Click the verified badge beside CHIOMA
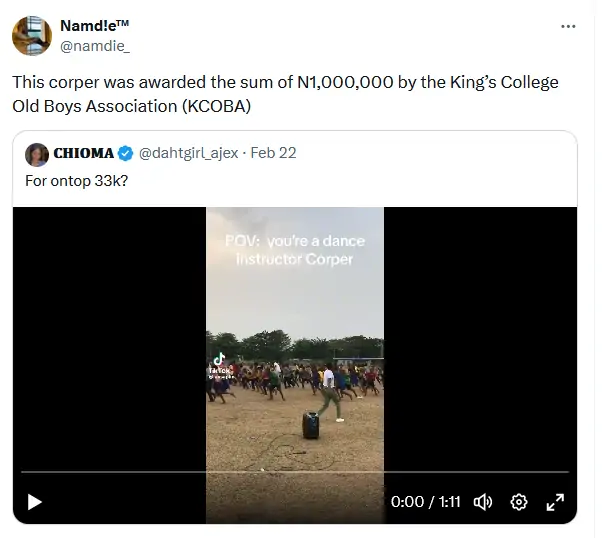 click(126, 154)
